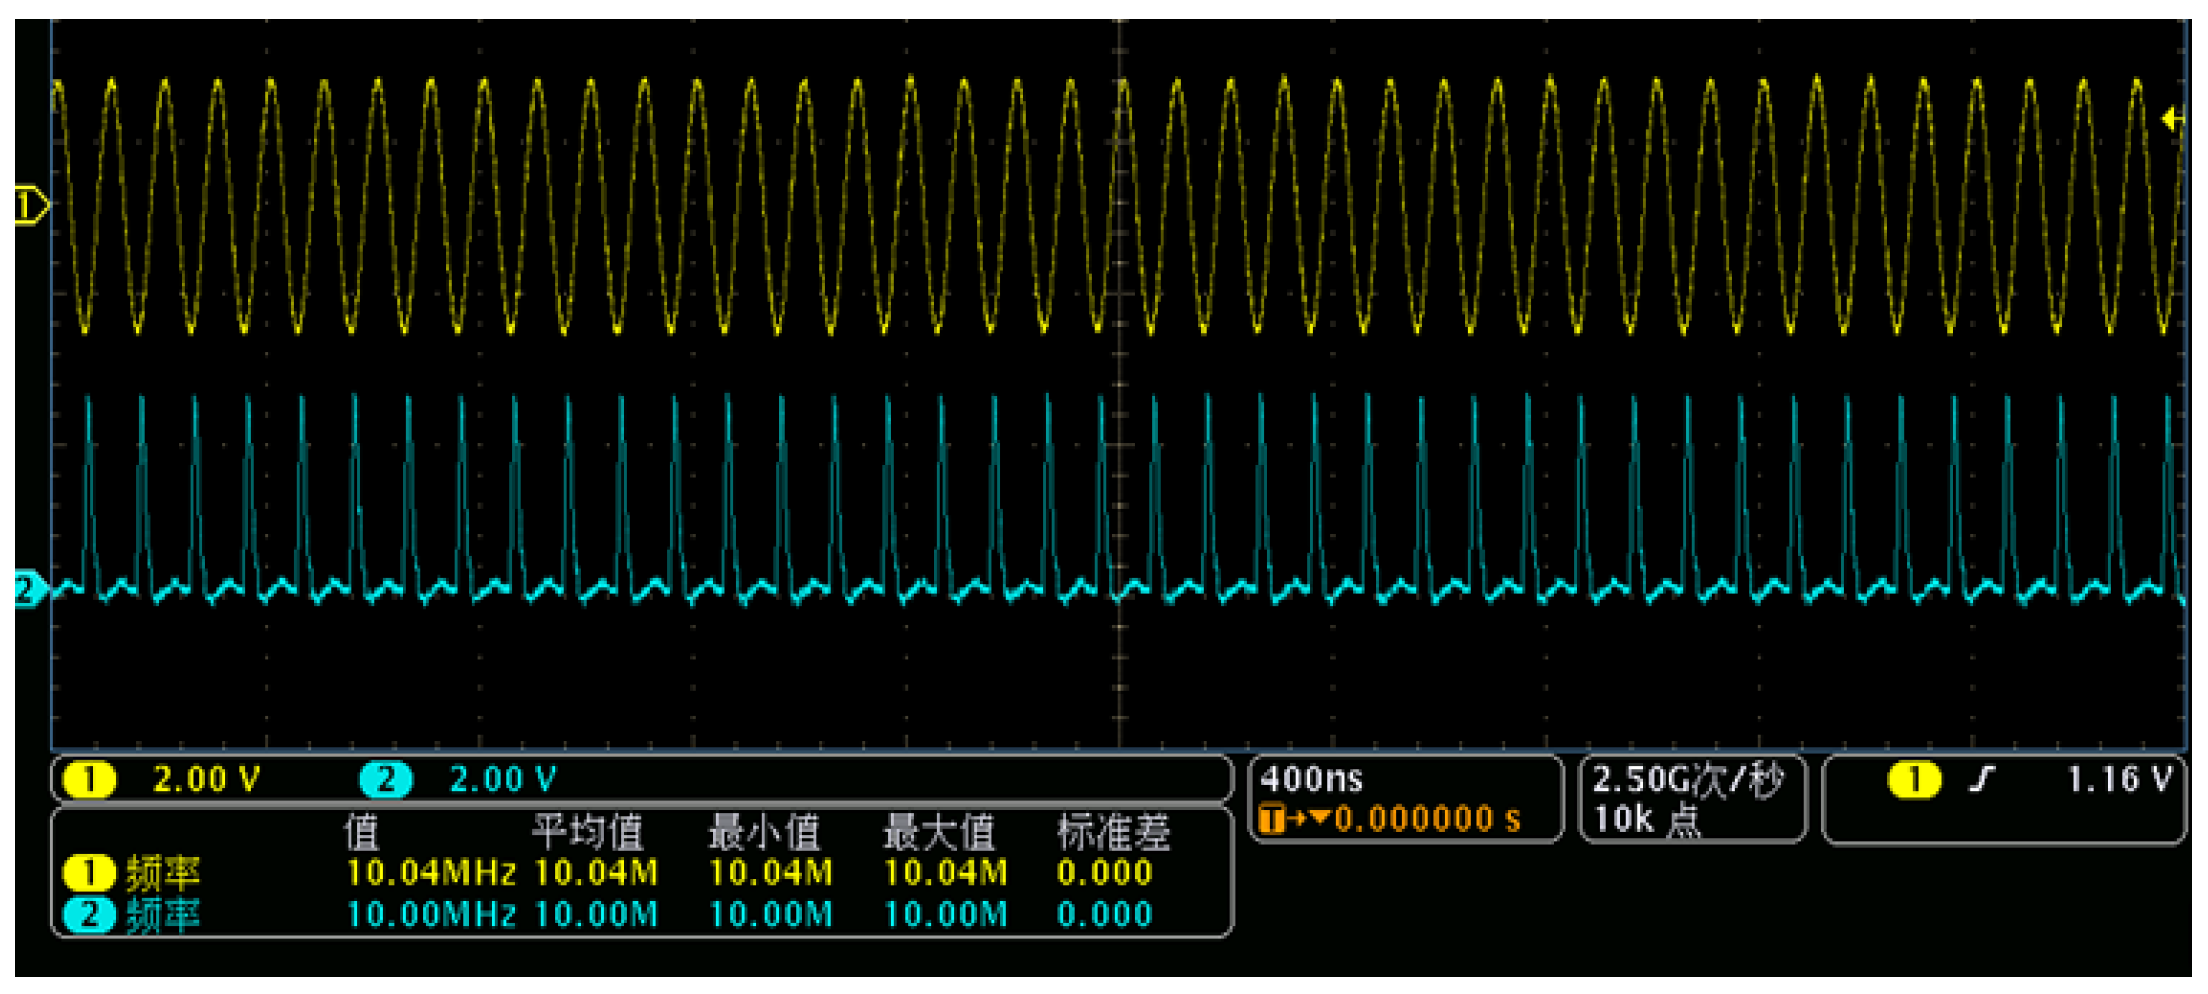The image size is (2208, 994).
Task: Select the channel 2 2.00 V scale readout
Action: tap(503, 779)
